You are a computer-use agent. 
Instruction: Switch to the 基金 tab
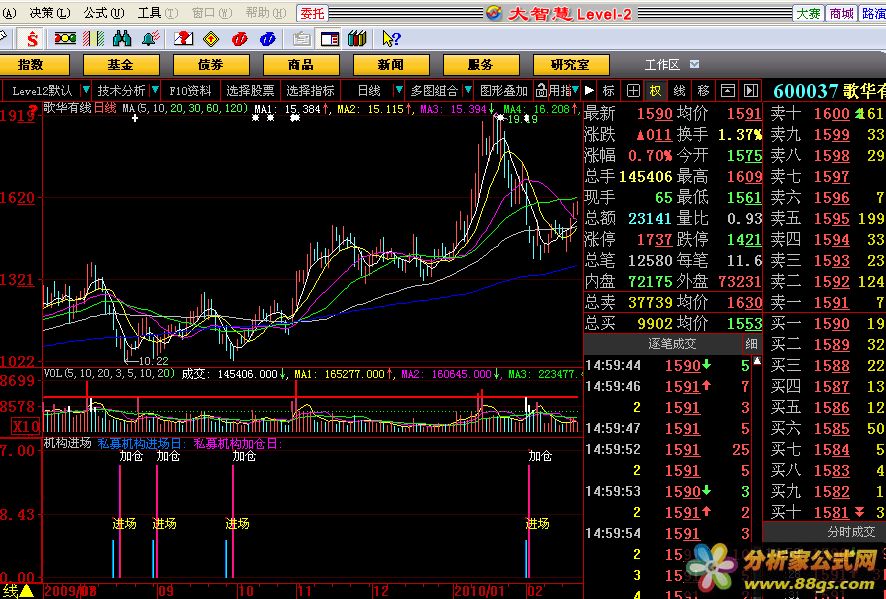(121, 65)
